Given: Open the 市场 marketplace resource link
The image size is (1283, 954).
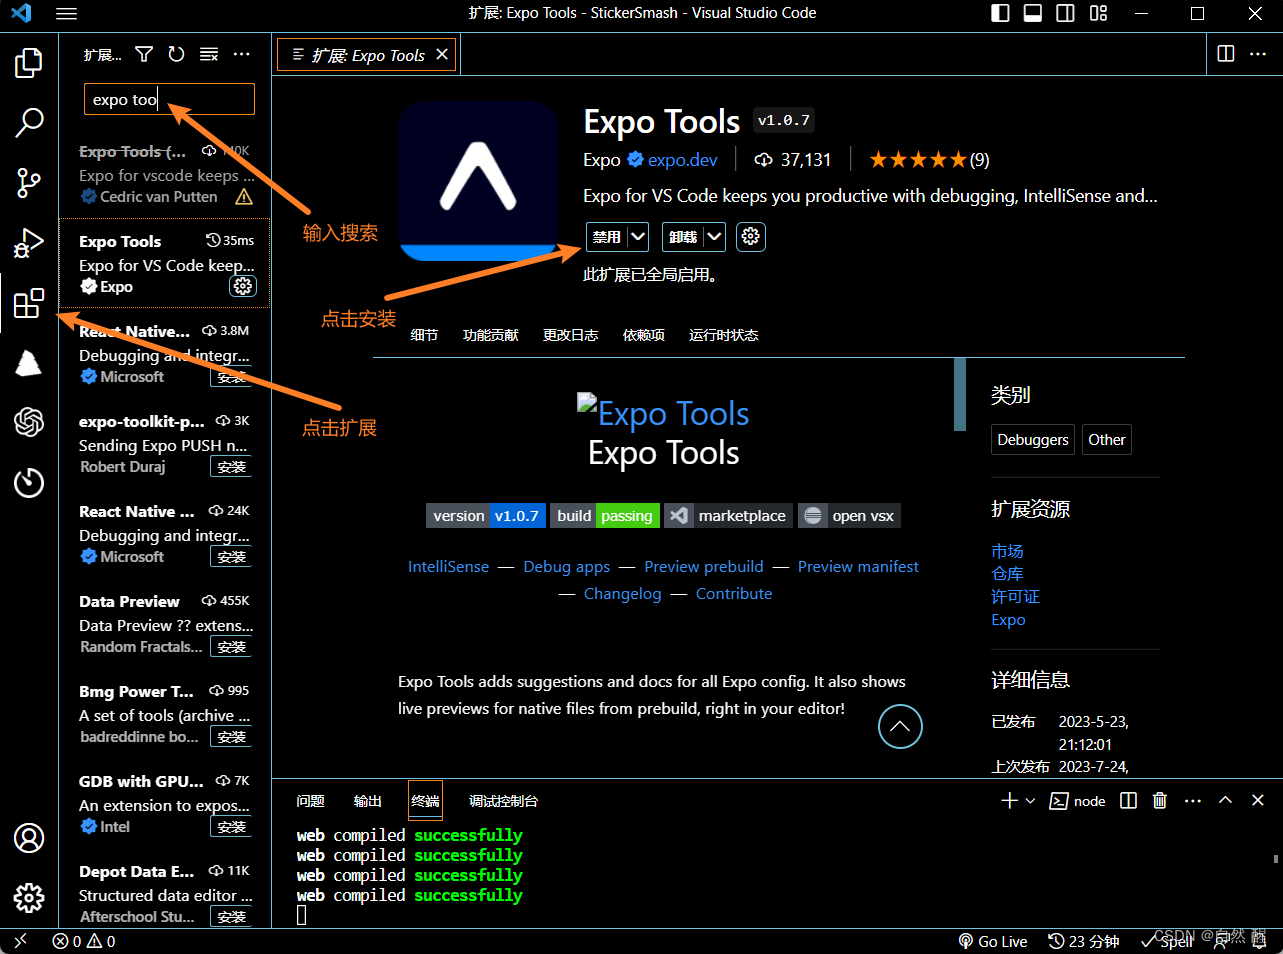Looking at the screenshot, I should click(x=1007, y=551).
